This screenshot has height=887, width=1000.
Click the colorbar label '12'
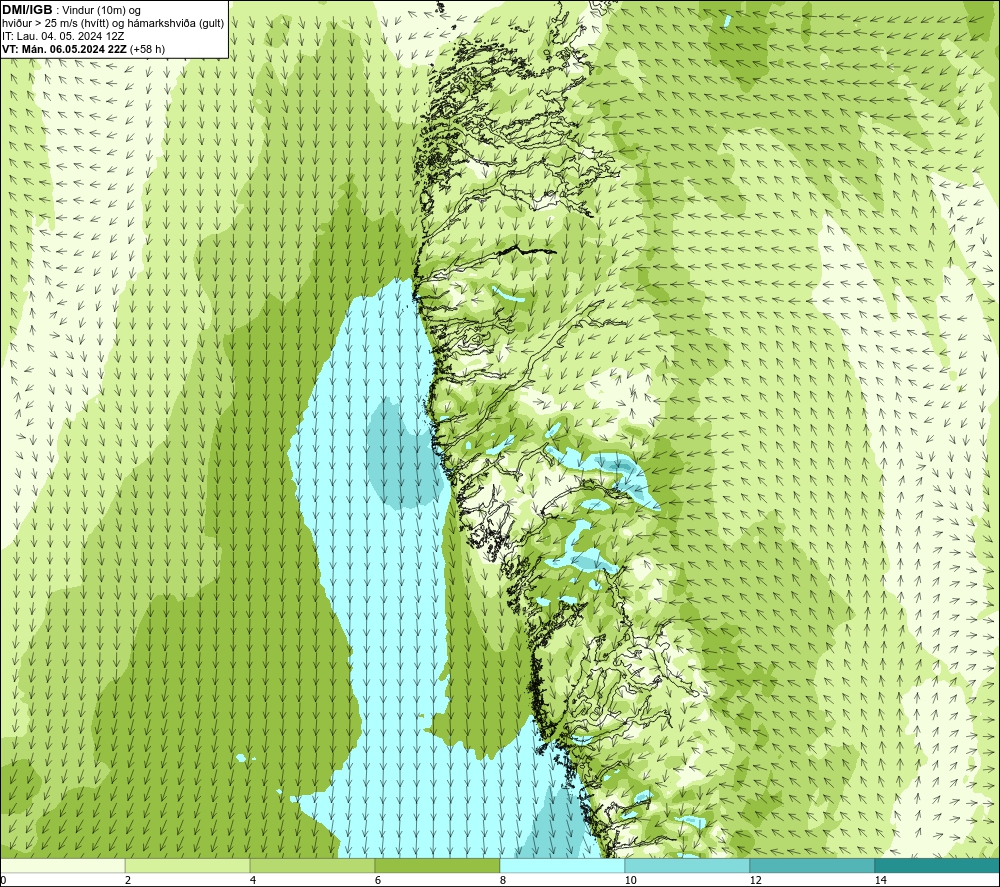pyautogui.click(x=755, y=880)
